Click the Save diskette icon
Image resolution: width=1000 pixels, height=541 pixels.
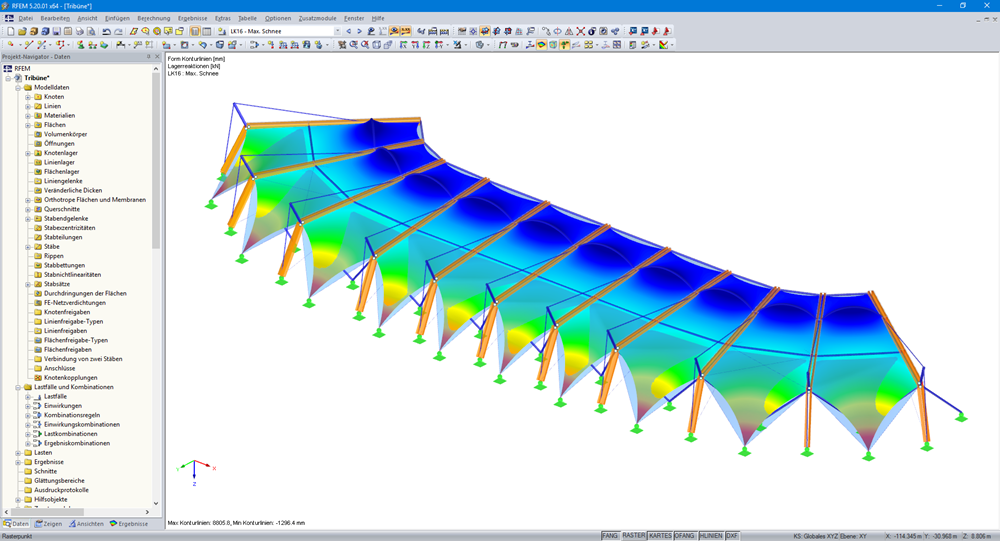tap(57, 31)
